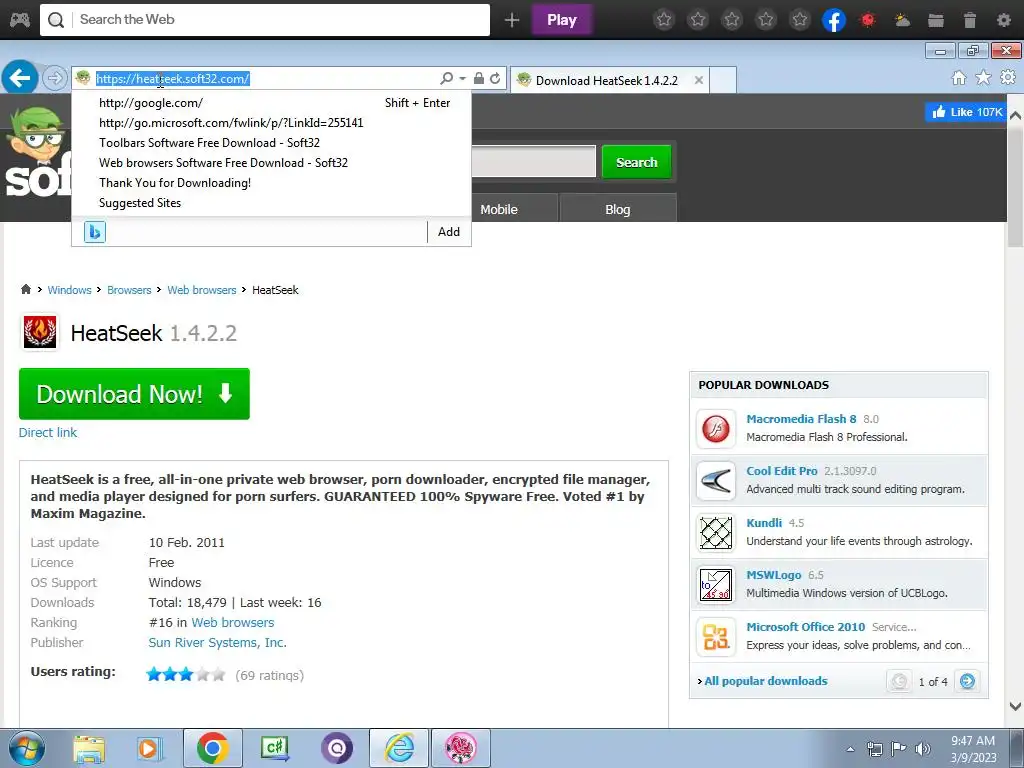Open Chrome from the taskbar

tap(212, 748)
